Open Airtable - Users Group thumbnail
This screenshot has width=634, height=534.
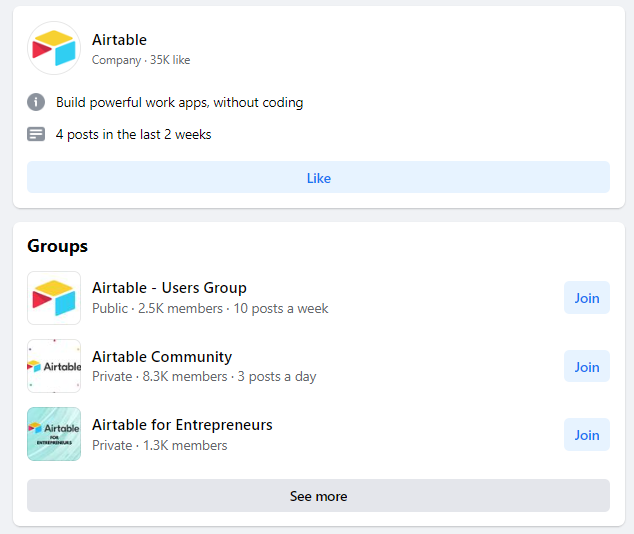(x=54, y=298)
